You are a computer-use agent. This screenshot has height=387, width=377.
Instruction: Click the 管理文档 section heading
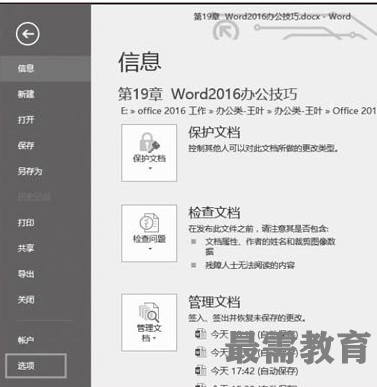click(214, 302)
